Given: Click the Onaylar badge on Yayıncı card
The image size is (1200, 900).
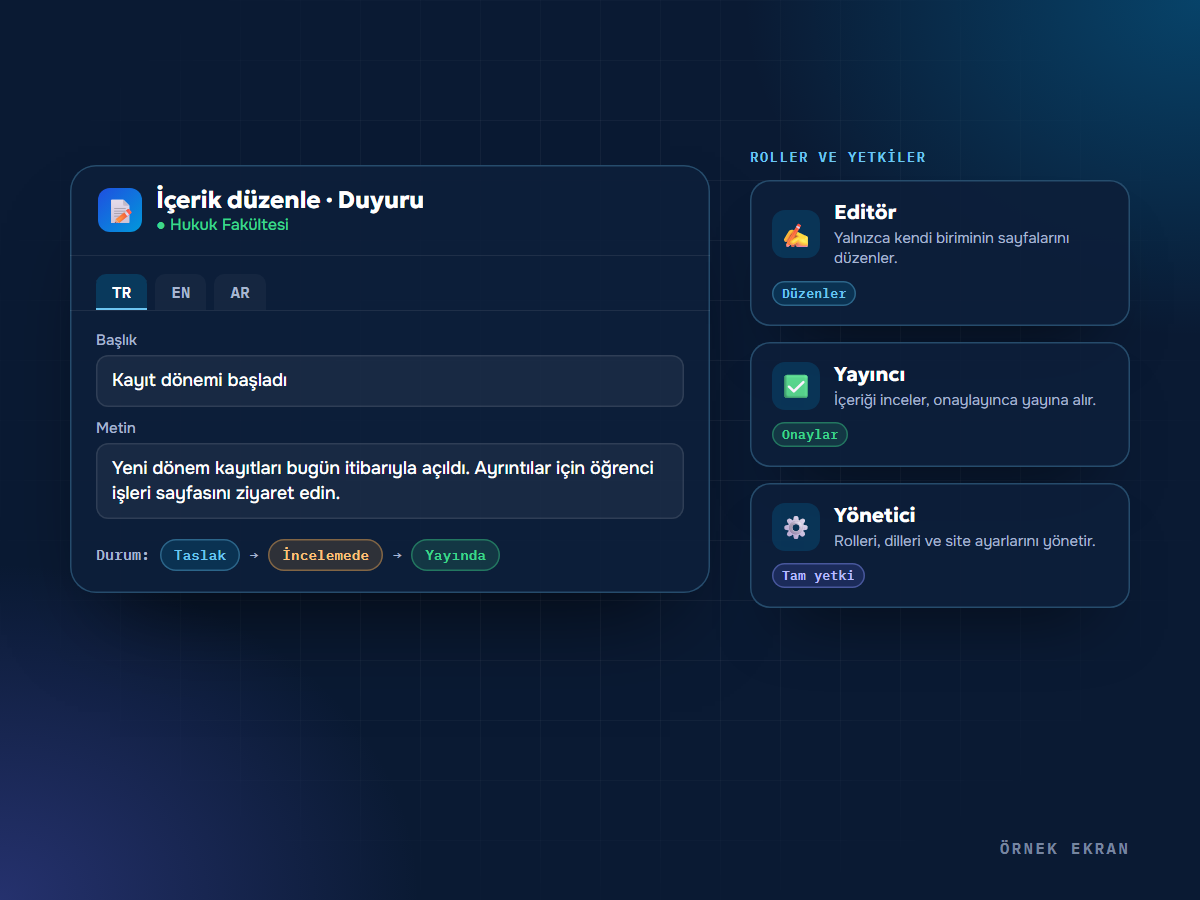Looking at the screenshot, I should coord(810,434).
